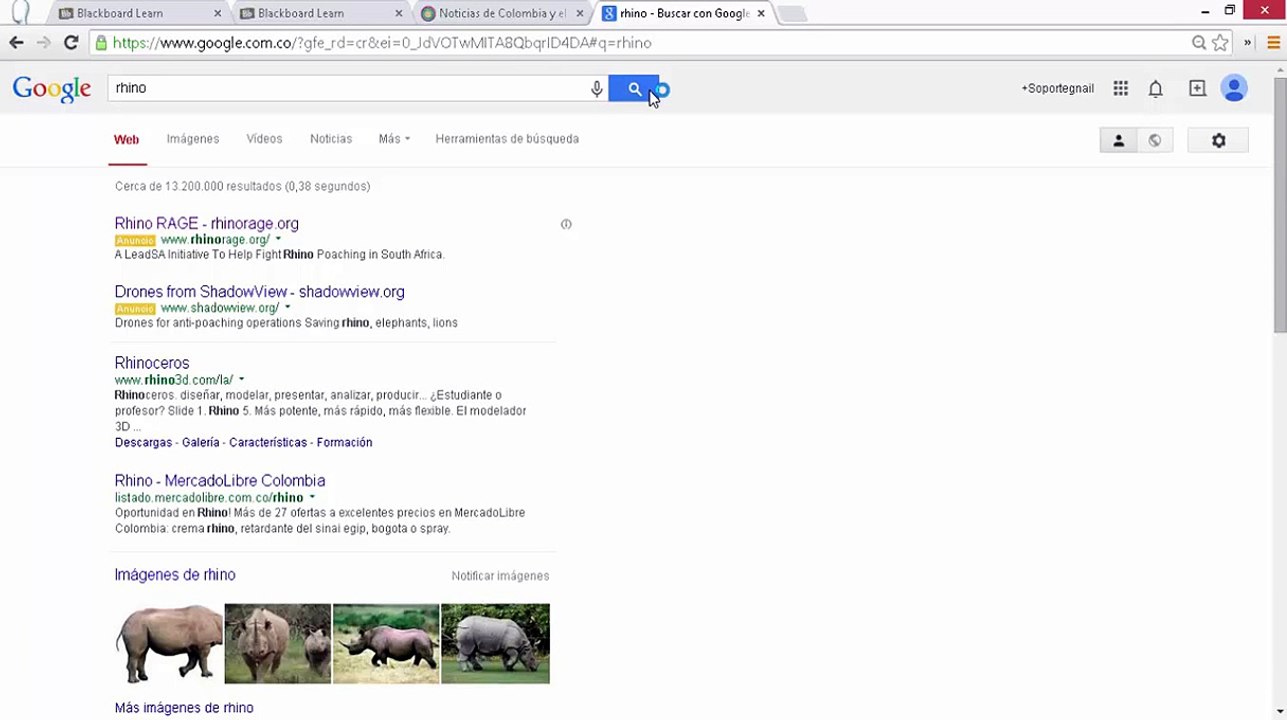Show hidden extensions chevron

pyautogui.click(x=1248, y=43)
